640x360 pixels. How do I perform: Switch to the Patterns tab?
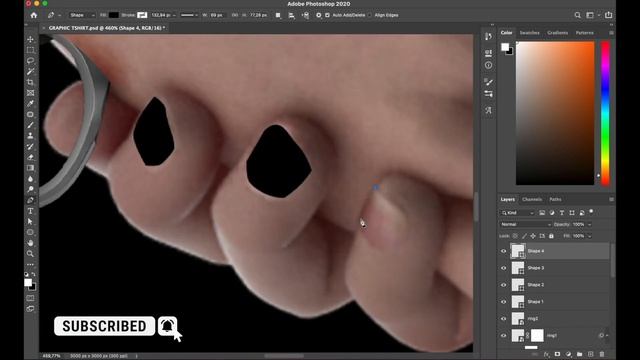[584, 33]
